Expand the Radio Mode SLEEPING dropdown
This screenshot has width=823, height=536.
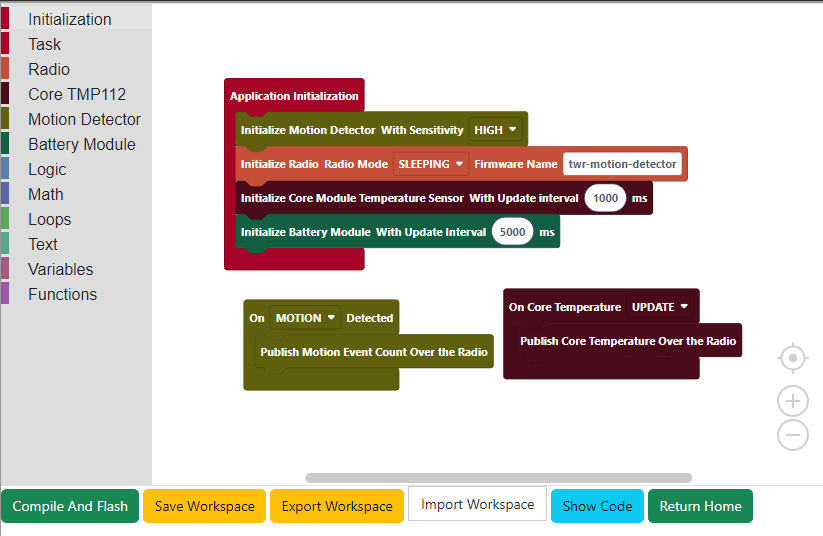431,164
